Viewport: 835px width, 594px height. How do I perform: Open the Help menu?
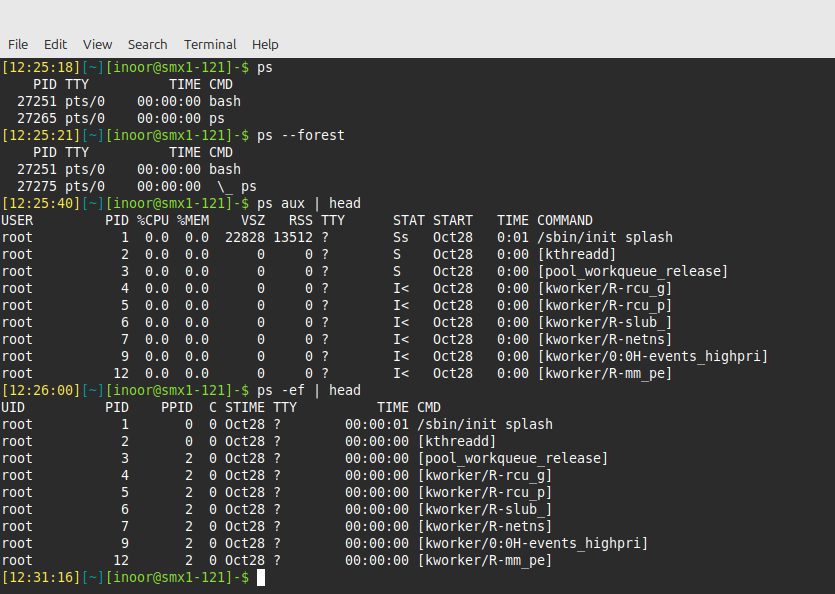pyautogui.click(x=265, y=44)
